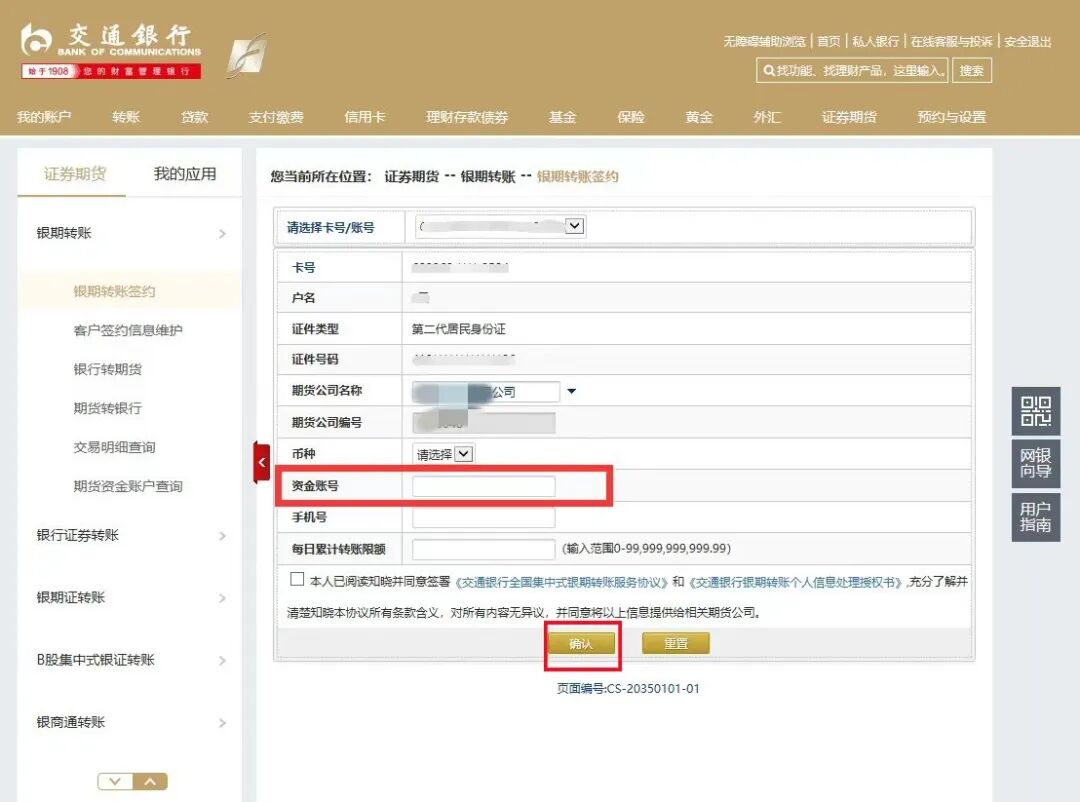Click the 网银向导 side button
Viewport: 1080px width, 802px height.
click(x=1035, y=463)
